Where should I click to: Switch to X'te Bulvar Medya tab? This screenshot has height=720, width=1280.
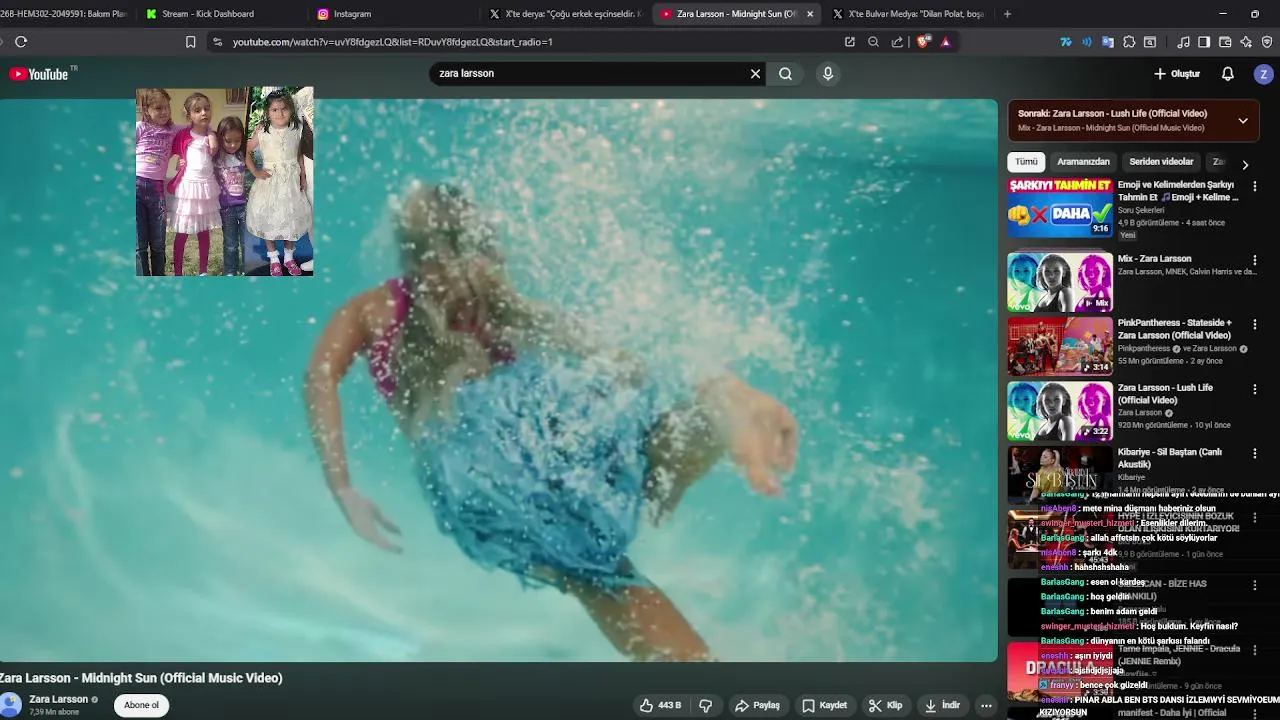[910, 14]
